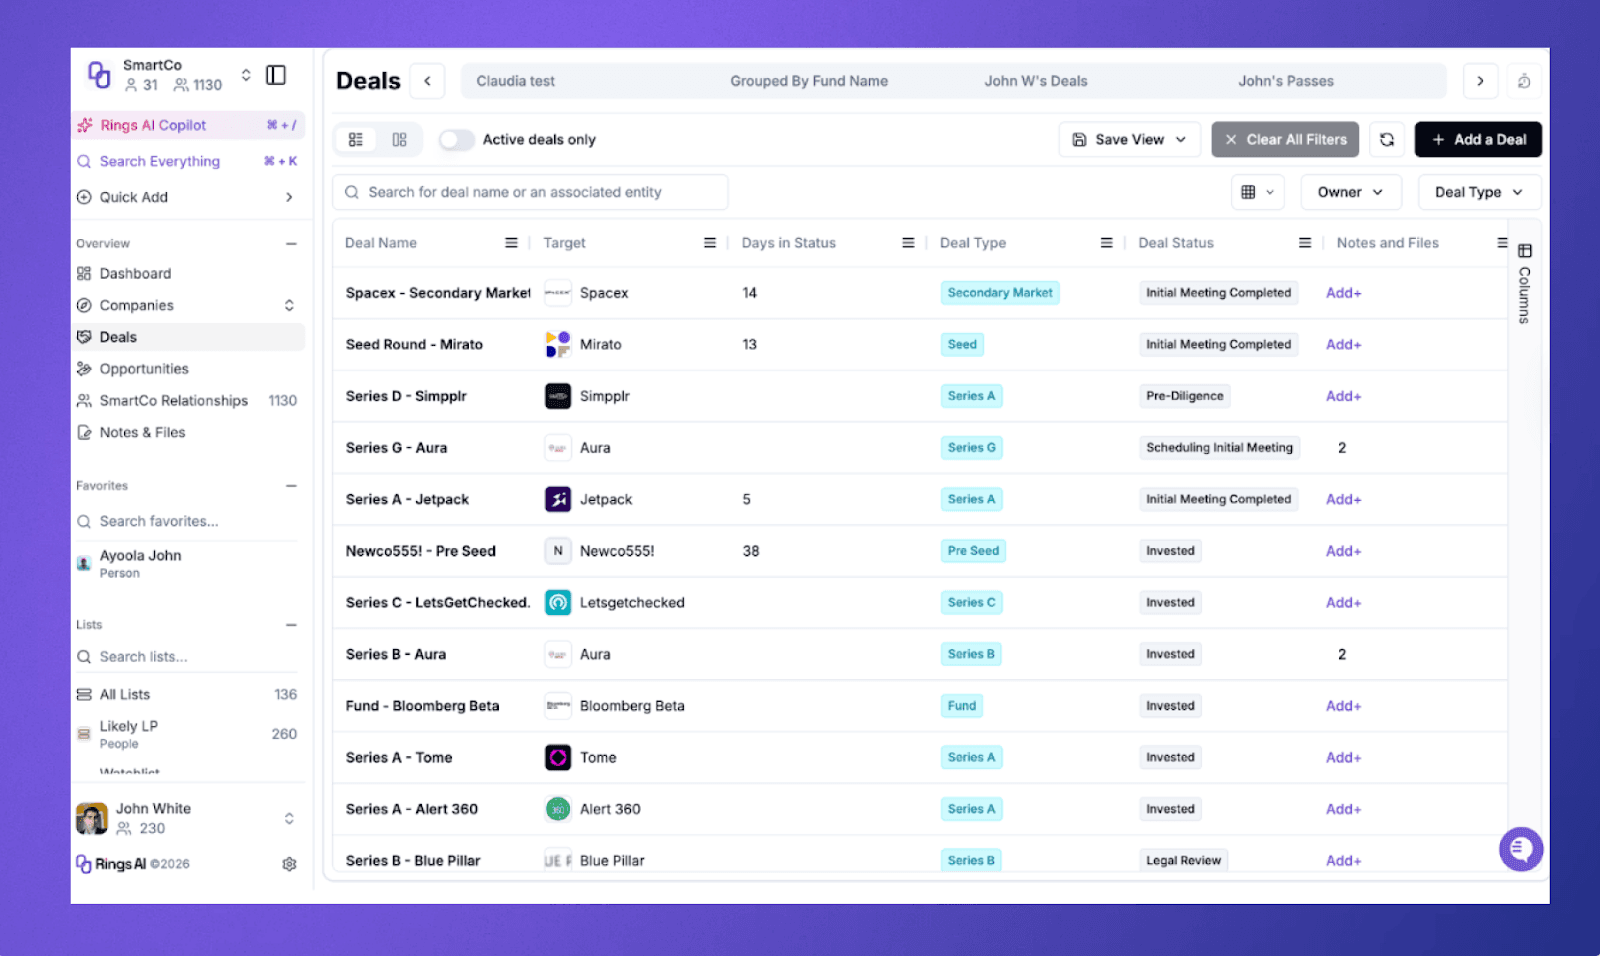This screenshot has height=956, width=1600.
Task: Collapse the left sidebar with the panel toggle
Action: (x=276, y=74)
